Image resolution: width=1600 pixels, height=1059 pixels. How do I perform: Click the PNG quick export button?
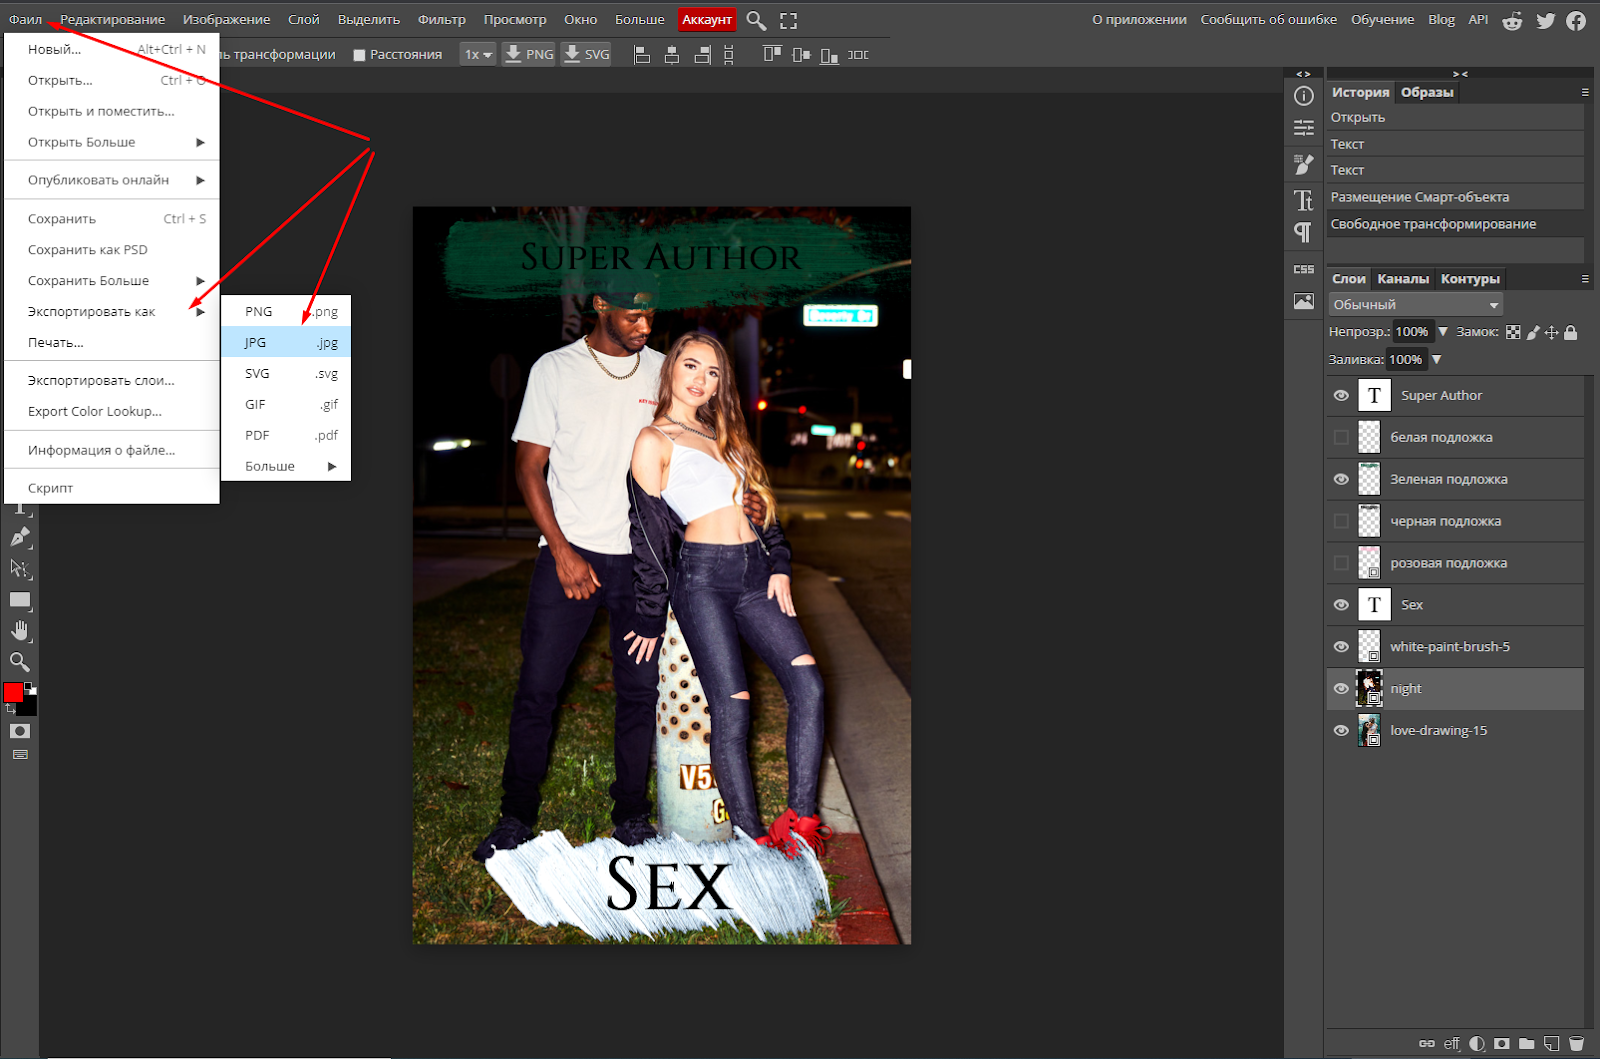(x=528, y=54)
